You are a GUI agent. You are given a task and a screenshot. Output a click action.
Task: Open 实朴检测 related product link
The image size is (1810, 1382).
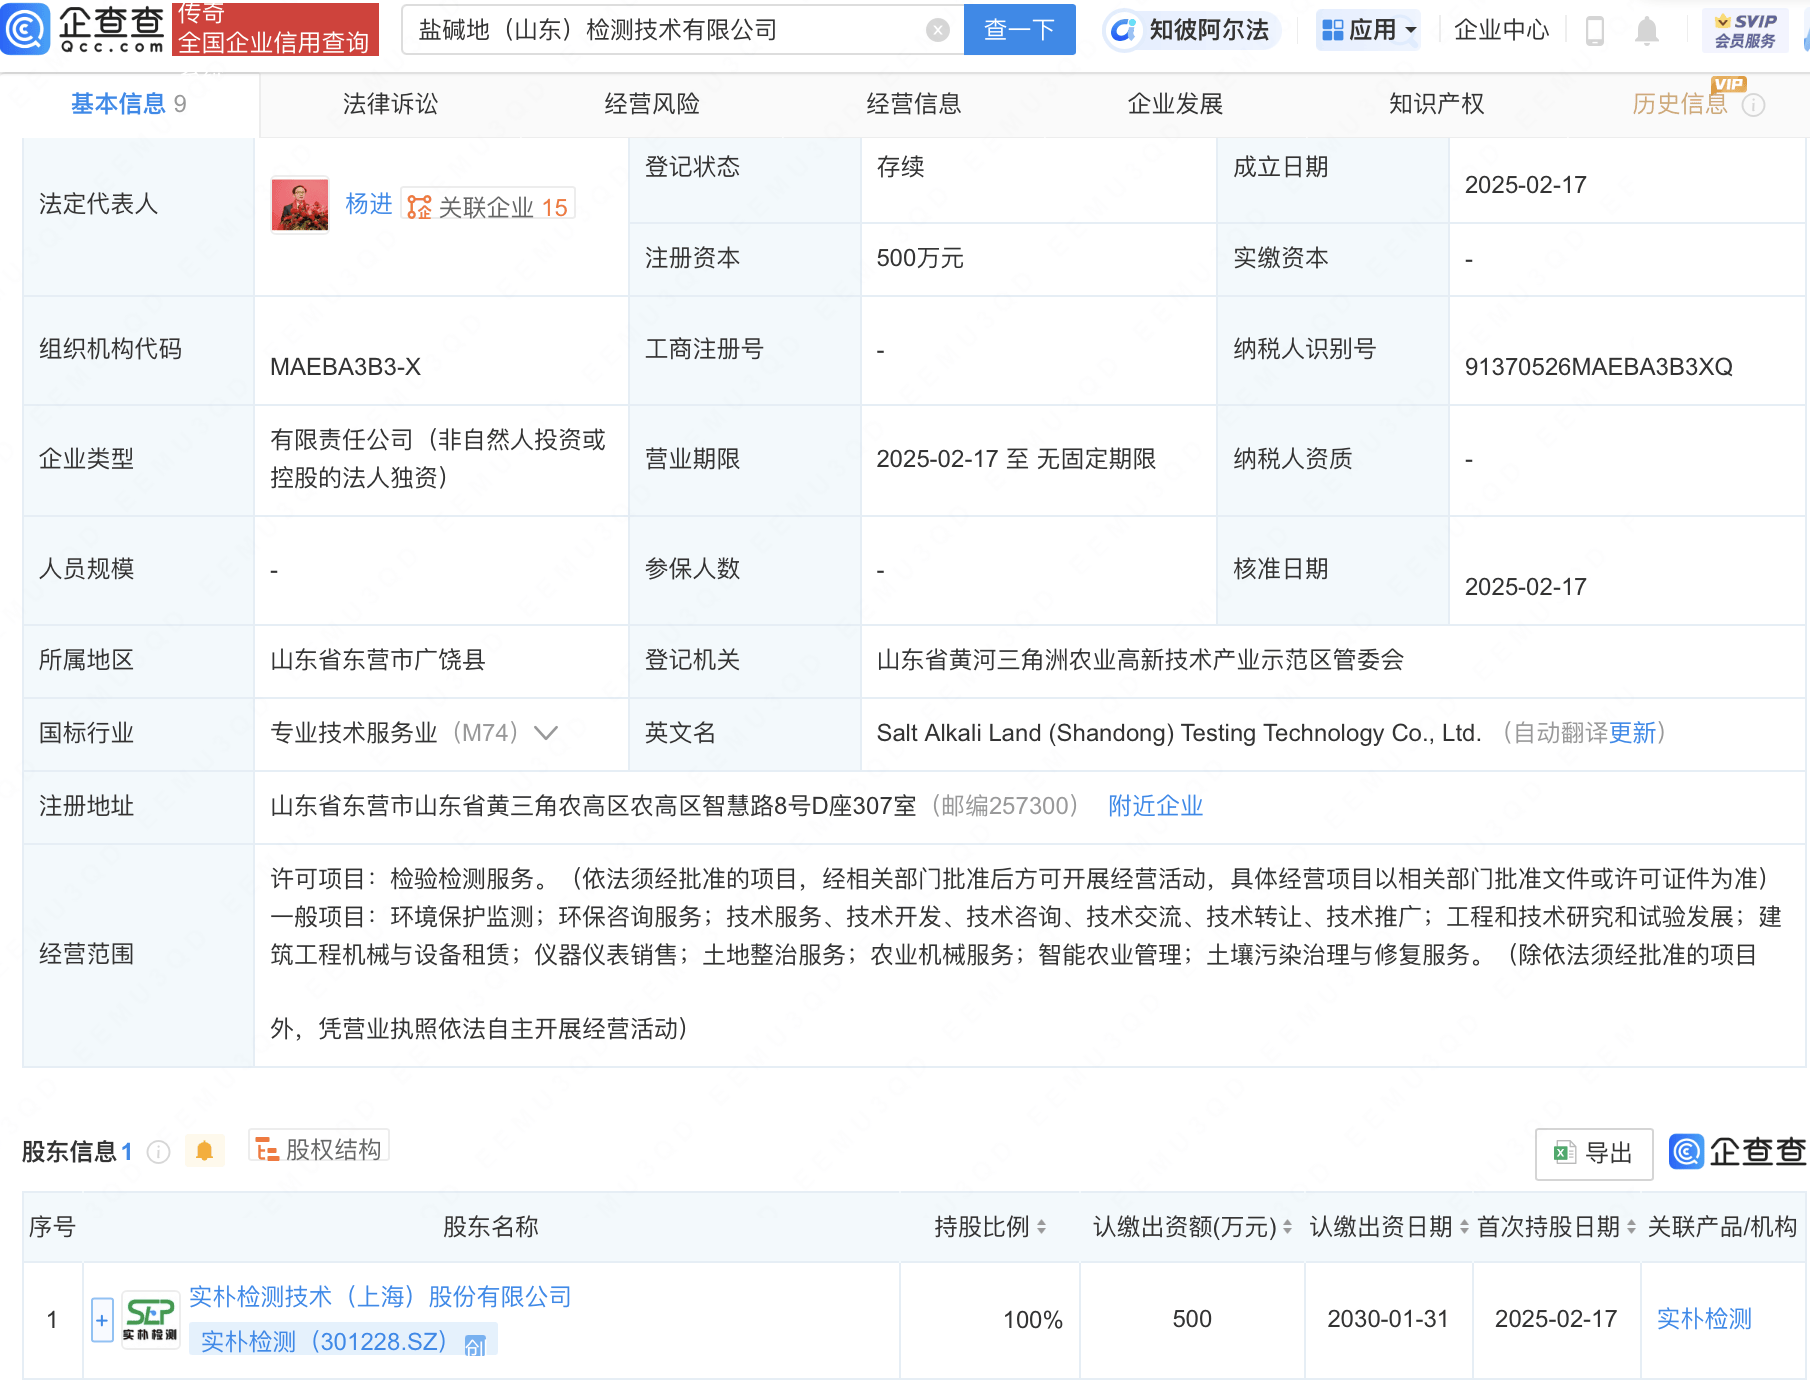click(1704, 1319)
